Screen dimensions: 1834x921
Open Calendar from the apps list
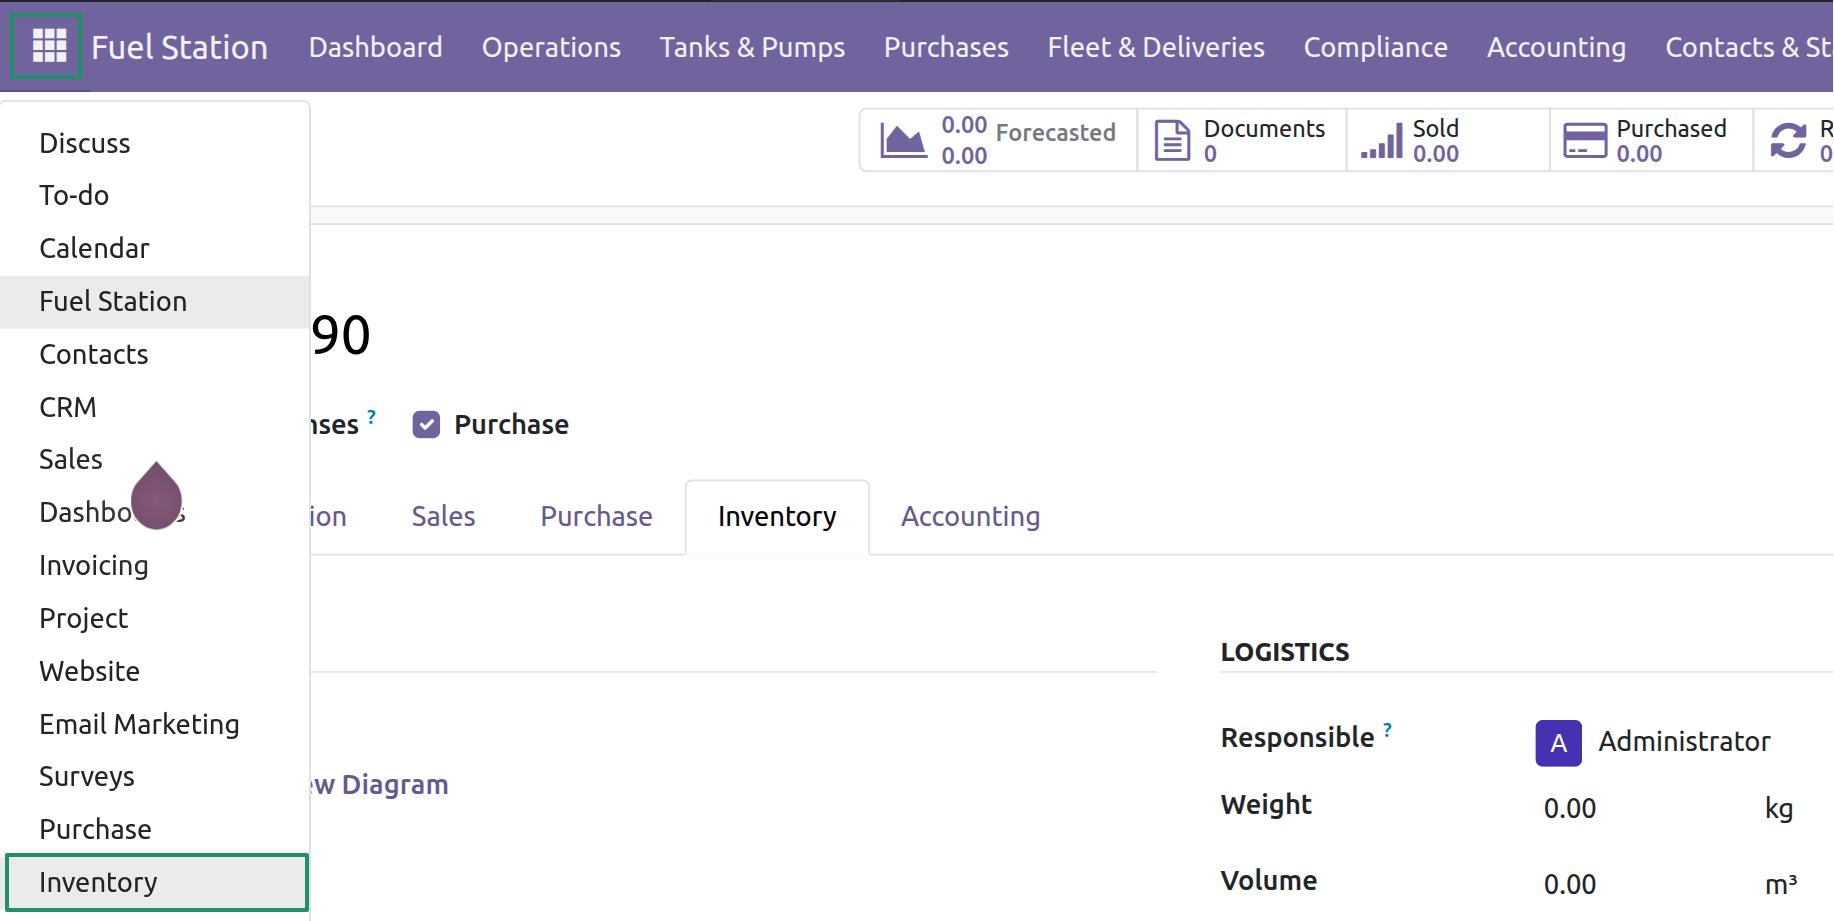click(x=155, y=248)
